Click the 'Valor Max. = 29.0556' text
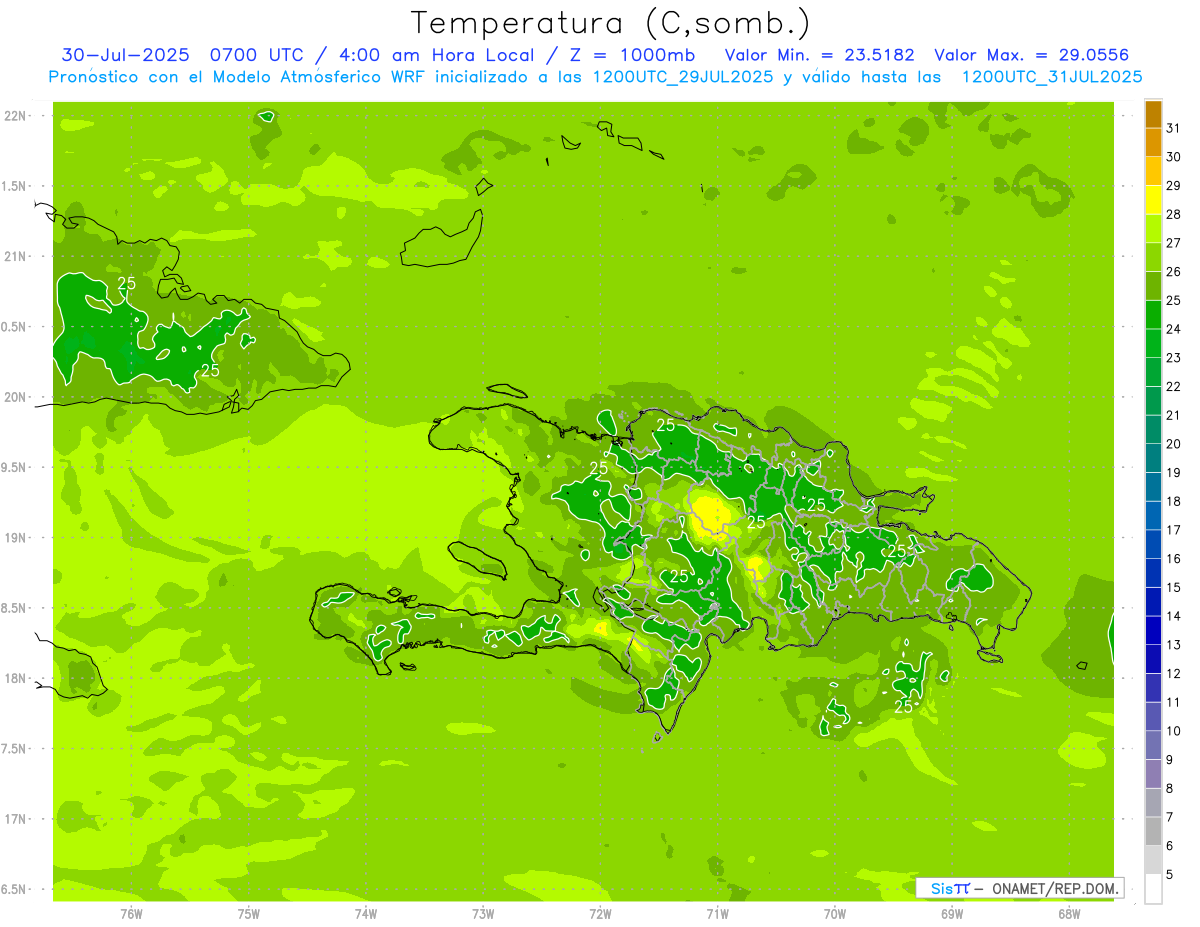 [1032, 55]
